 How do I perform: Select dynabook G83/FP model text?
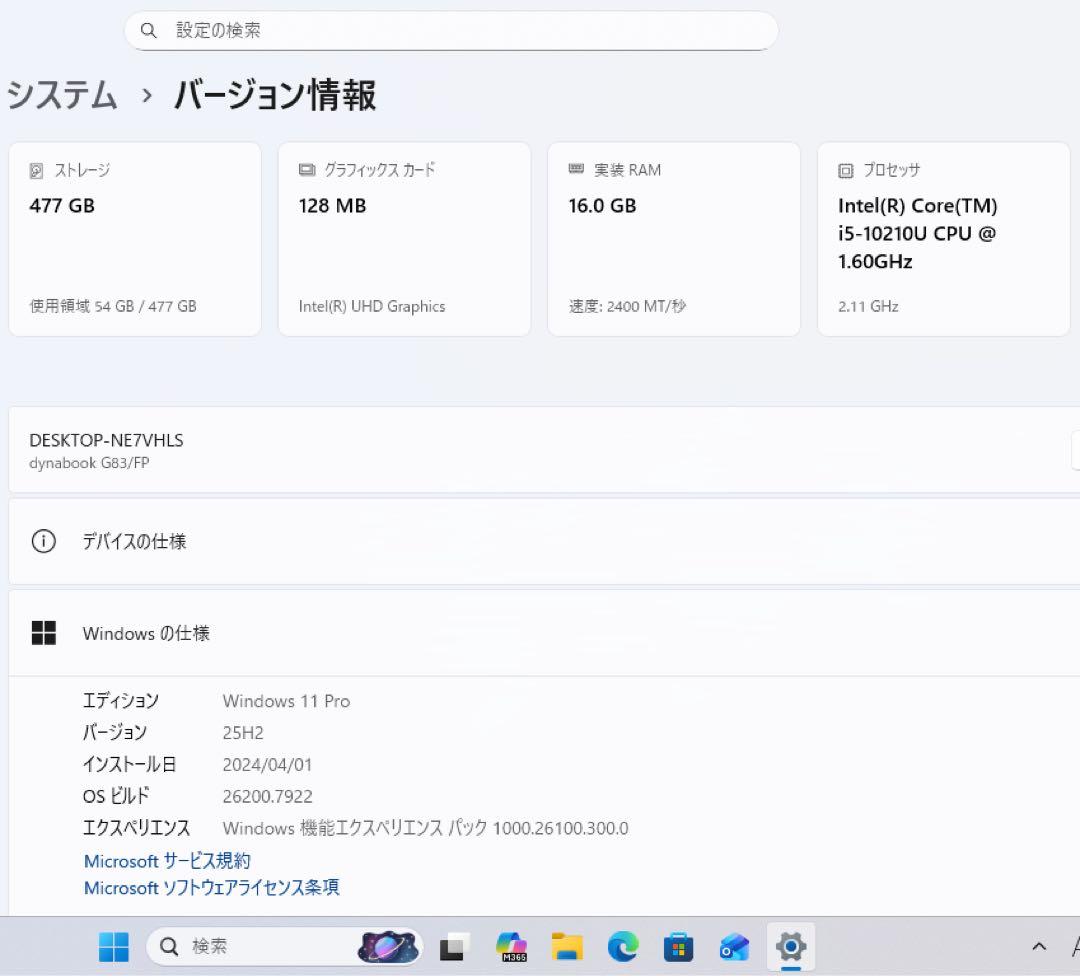point(89,463)
